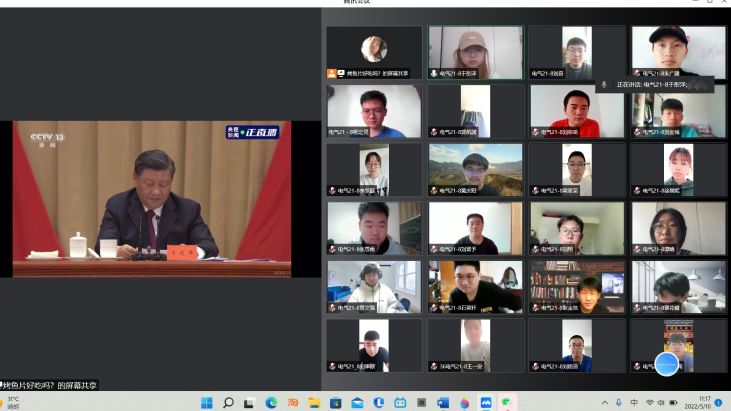Switch to Tencent Meeting taskbar icon

[x=486, y=403]
